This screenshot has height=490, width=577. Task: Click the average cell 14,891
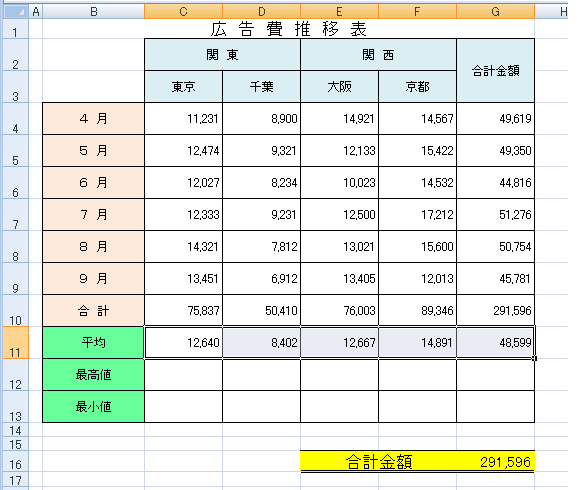(x=417, y=342)
